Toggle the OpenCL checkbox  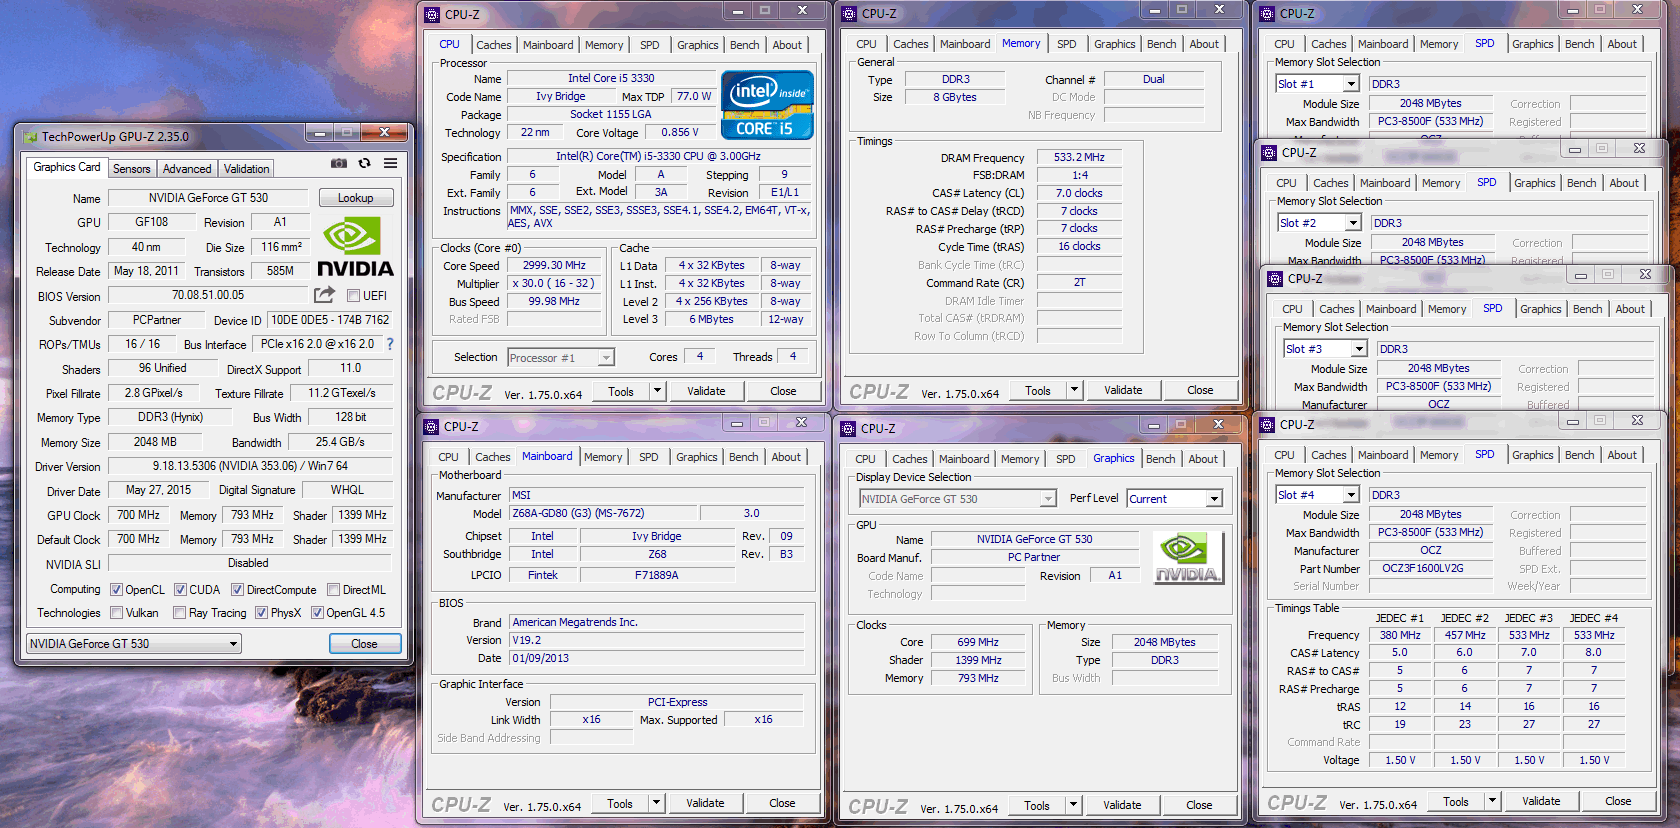pyautogui.click(x=116, y=590)
